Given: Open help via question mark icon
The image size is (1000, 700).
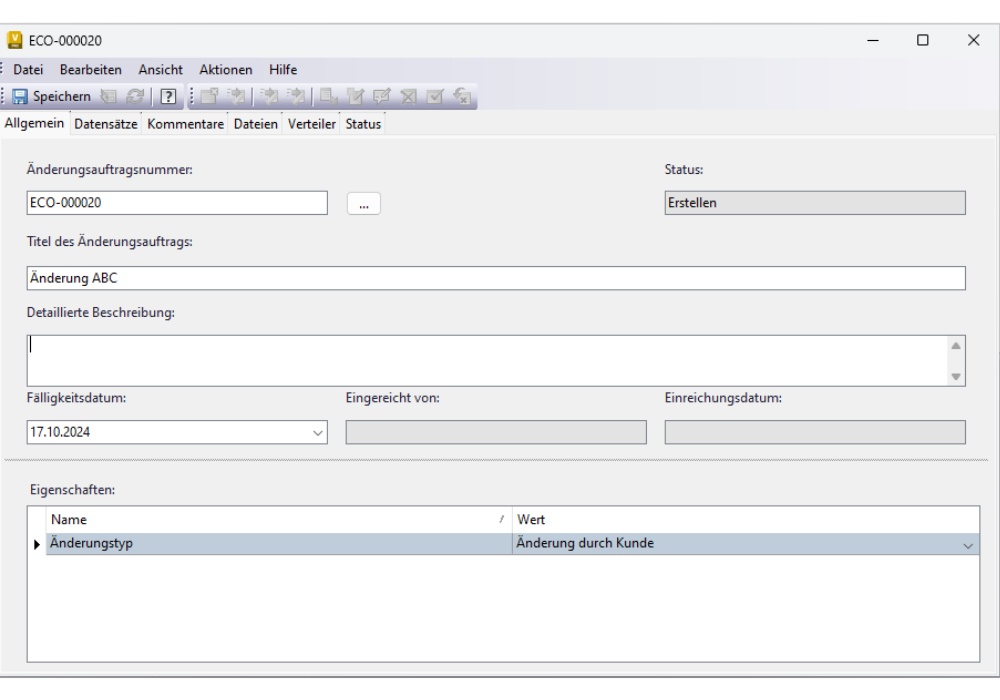Looking at the screenshot, I should (x=167, y=97).
